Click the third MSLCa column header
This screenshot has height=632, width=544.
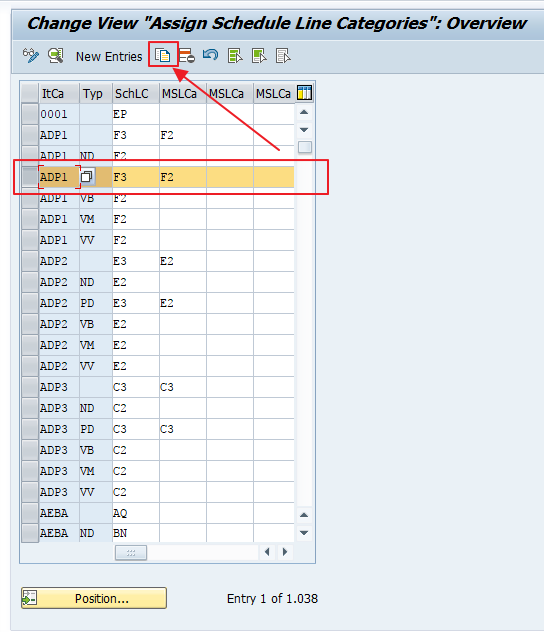[x=274, y=94]
